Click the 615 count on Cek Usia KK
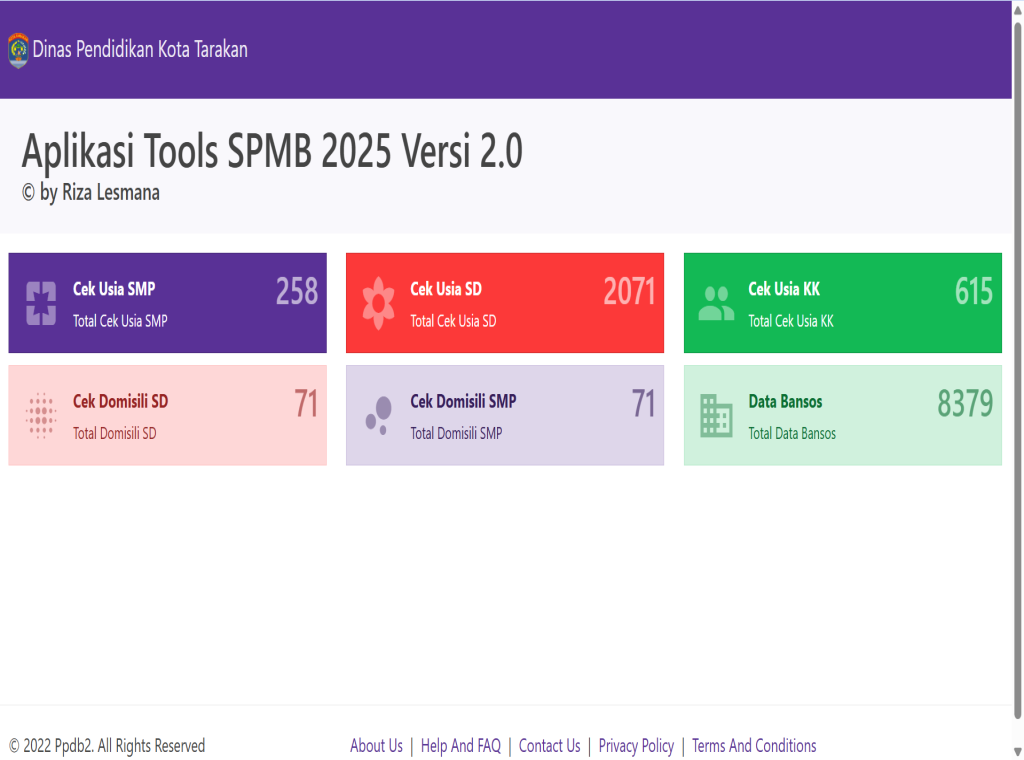 click(973, 291)
